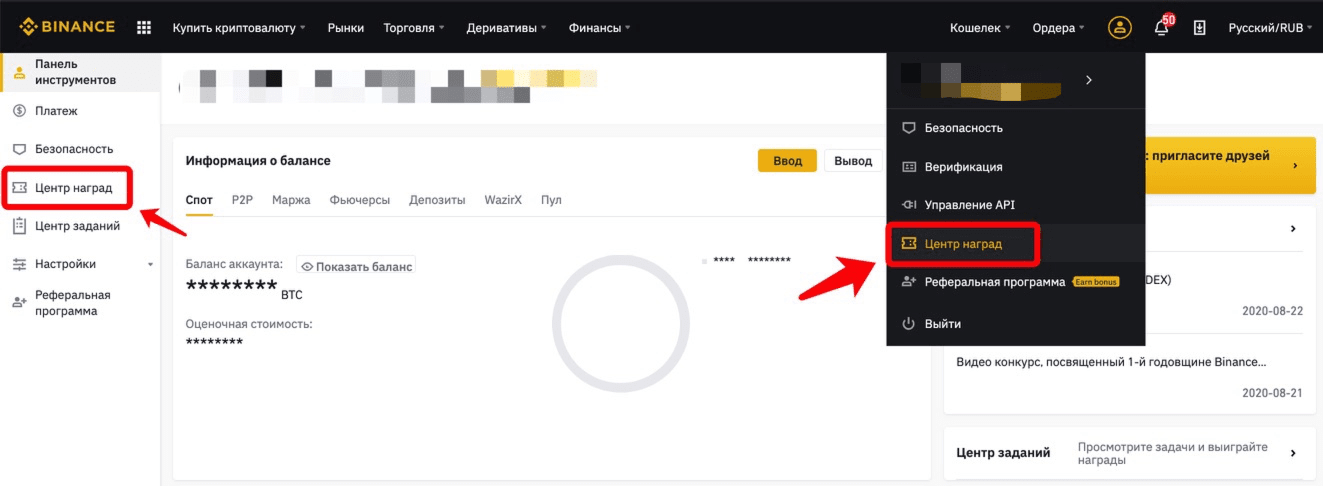
Task: Select Управление API in the dropdown
Action: (x=1016, y=205)
